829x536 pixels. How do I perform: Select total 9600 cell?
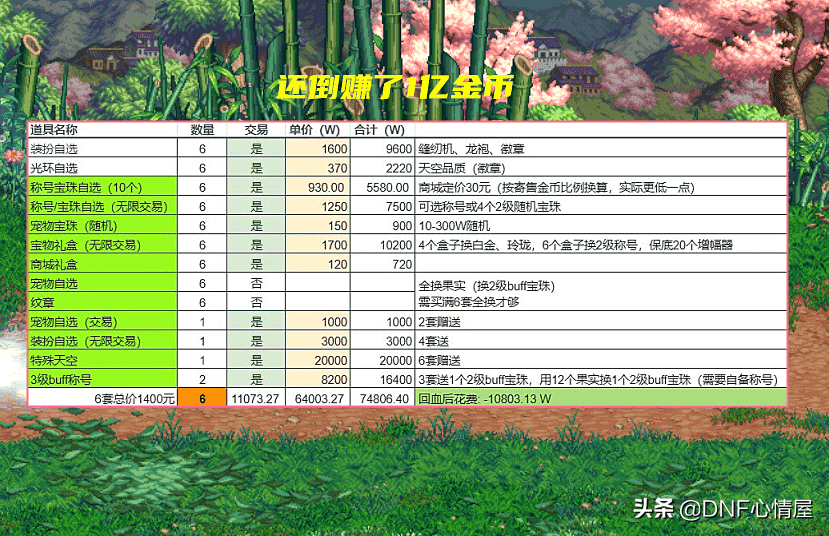tap(382, 149)
